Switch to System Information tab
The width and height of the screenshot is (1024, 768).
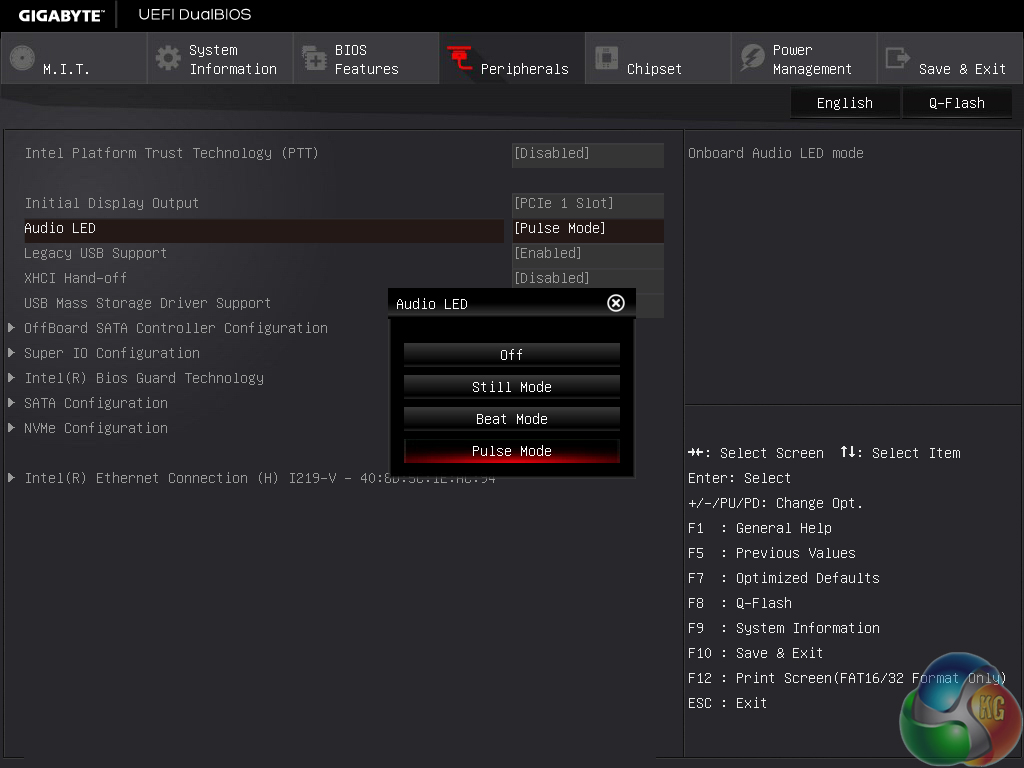coord(220,59)
